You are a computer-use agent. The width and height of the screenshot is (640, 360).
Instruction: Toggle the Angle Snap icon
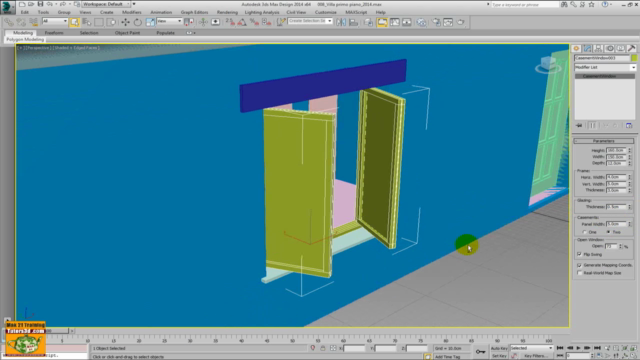point(242,22)
